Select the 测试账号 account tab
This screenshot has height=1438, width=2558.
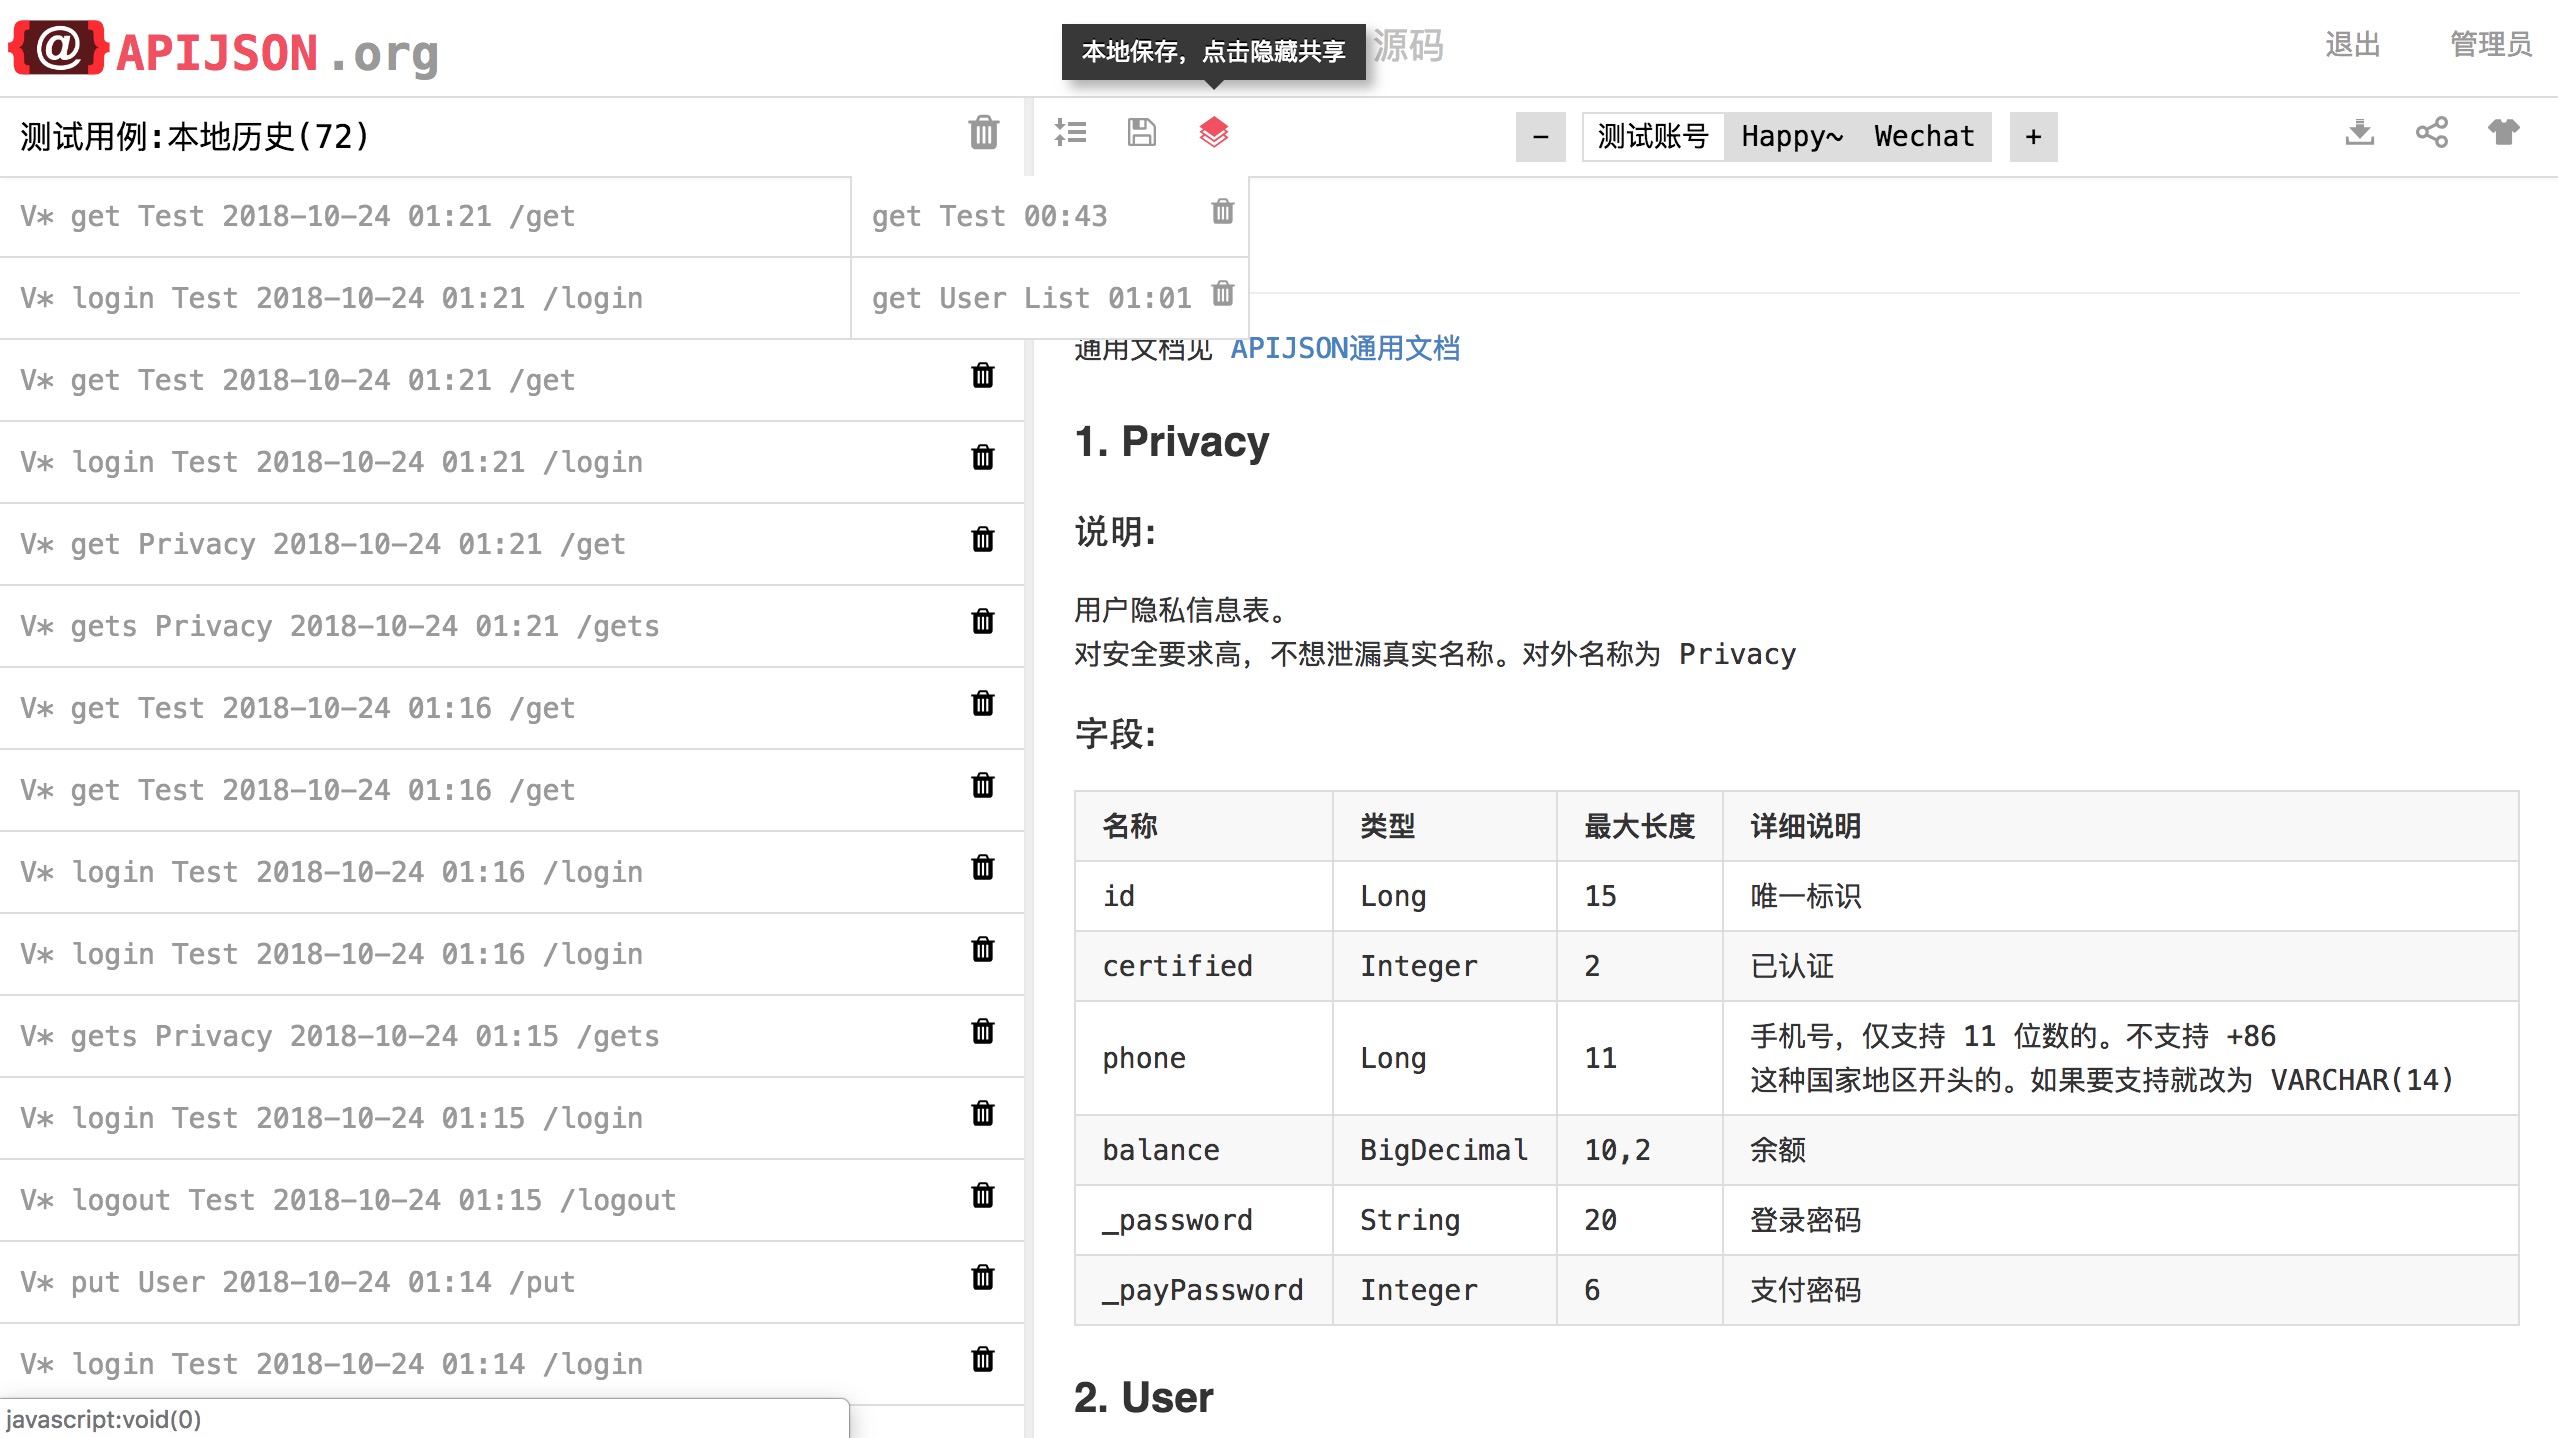coord(1652,137)
